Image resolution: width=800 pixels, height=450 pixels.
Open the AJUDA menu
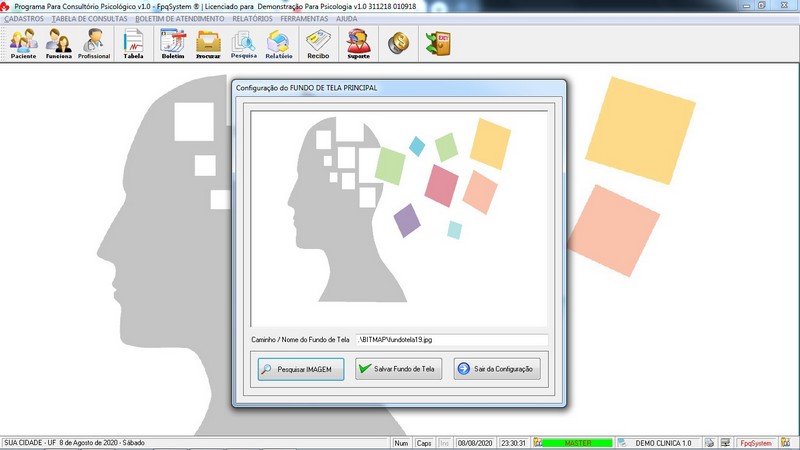346,19
